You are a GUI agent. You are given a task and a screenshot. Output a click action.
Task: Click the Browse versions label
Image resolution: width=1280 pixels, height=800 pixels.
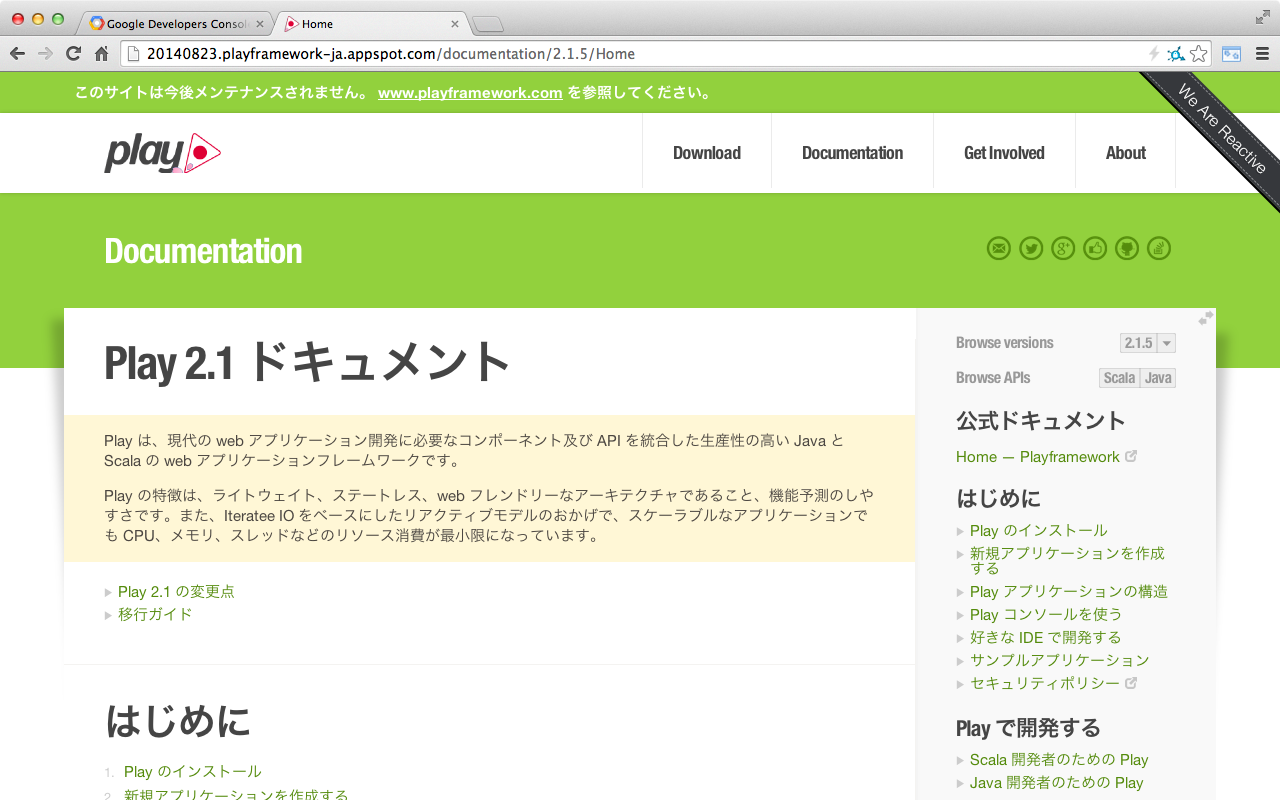[x=1005, y=343]
